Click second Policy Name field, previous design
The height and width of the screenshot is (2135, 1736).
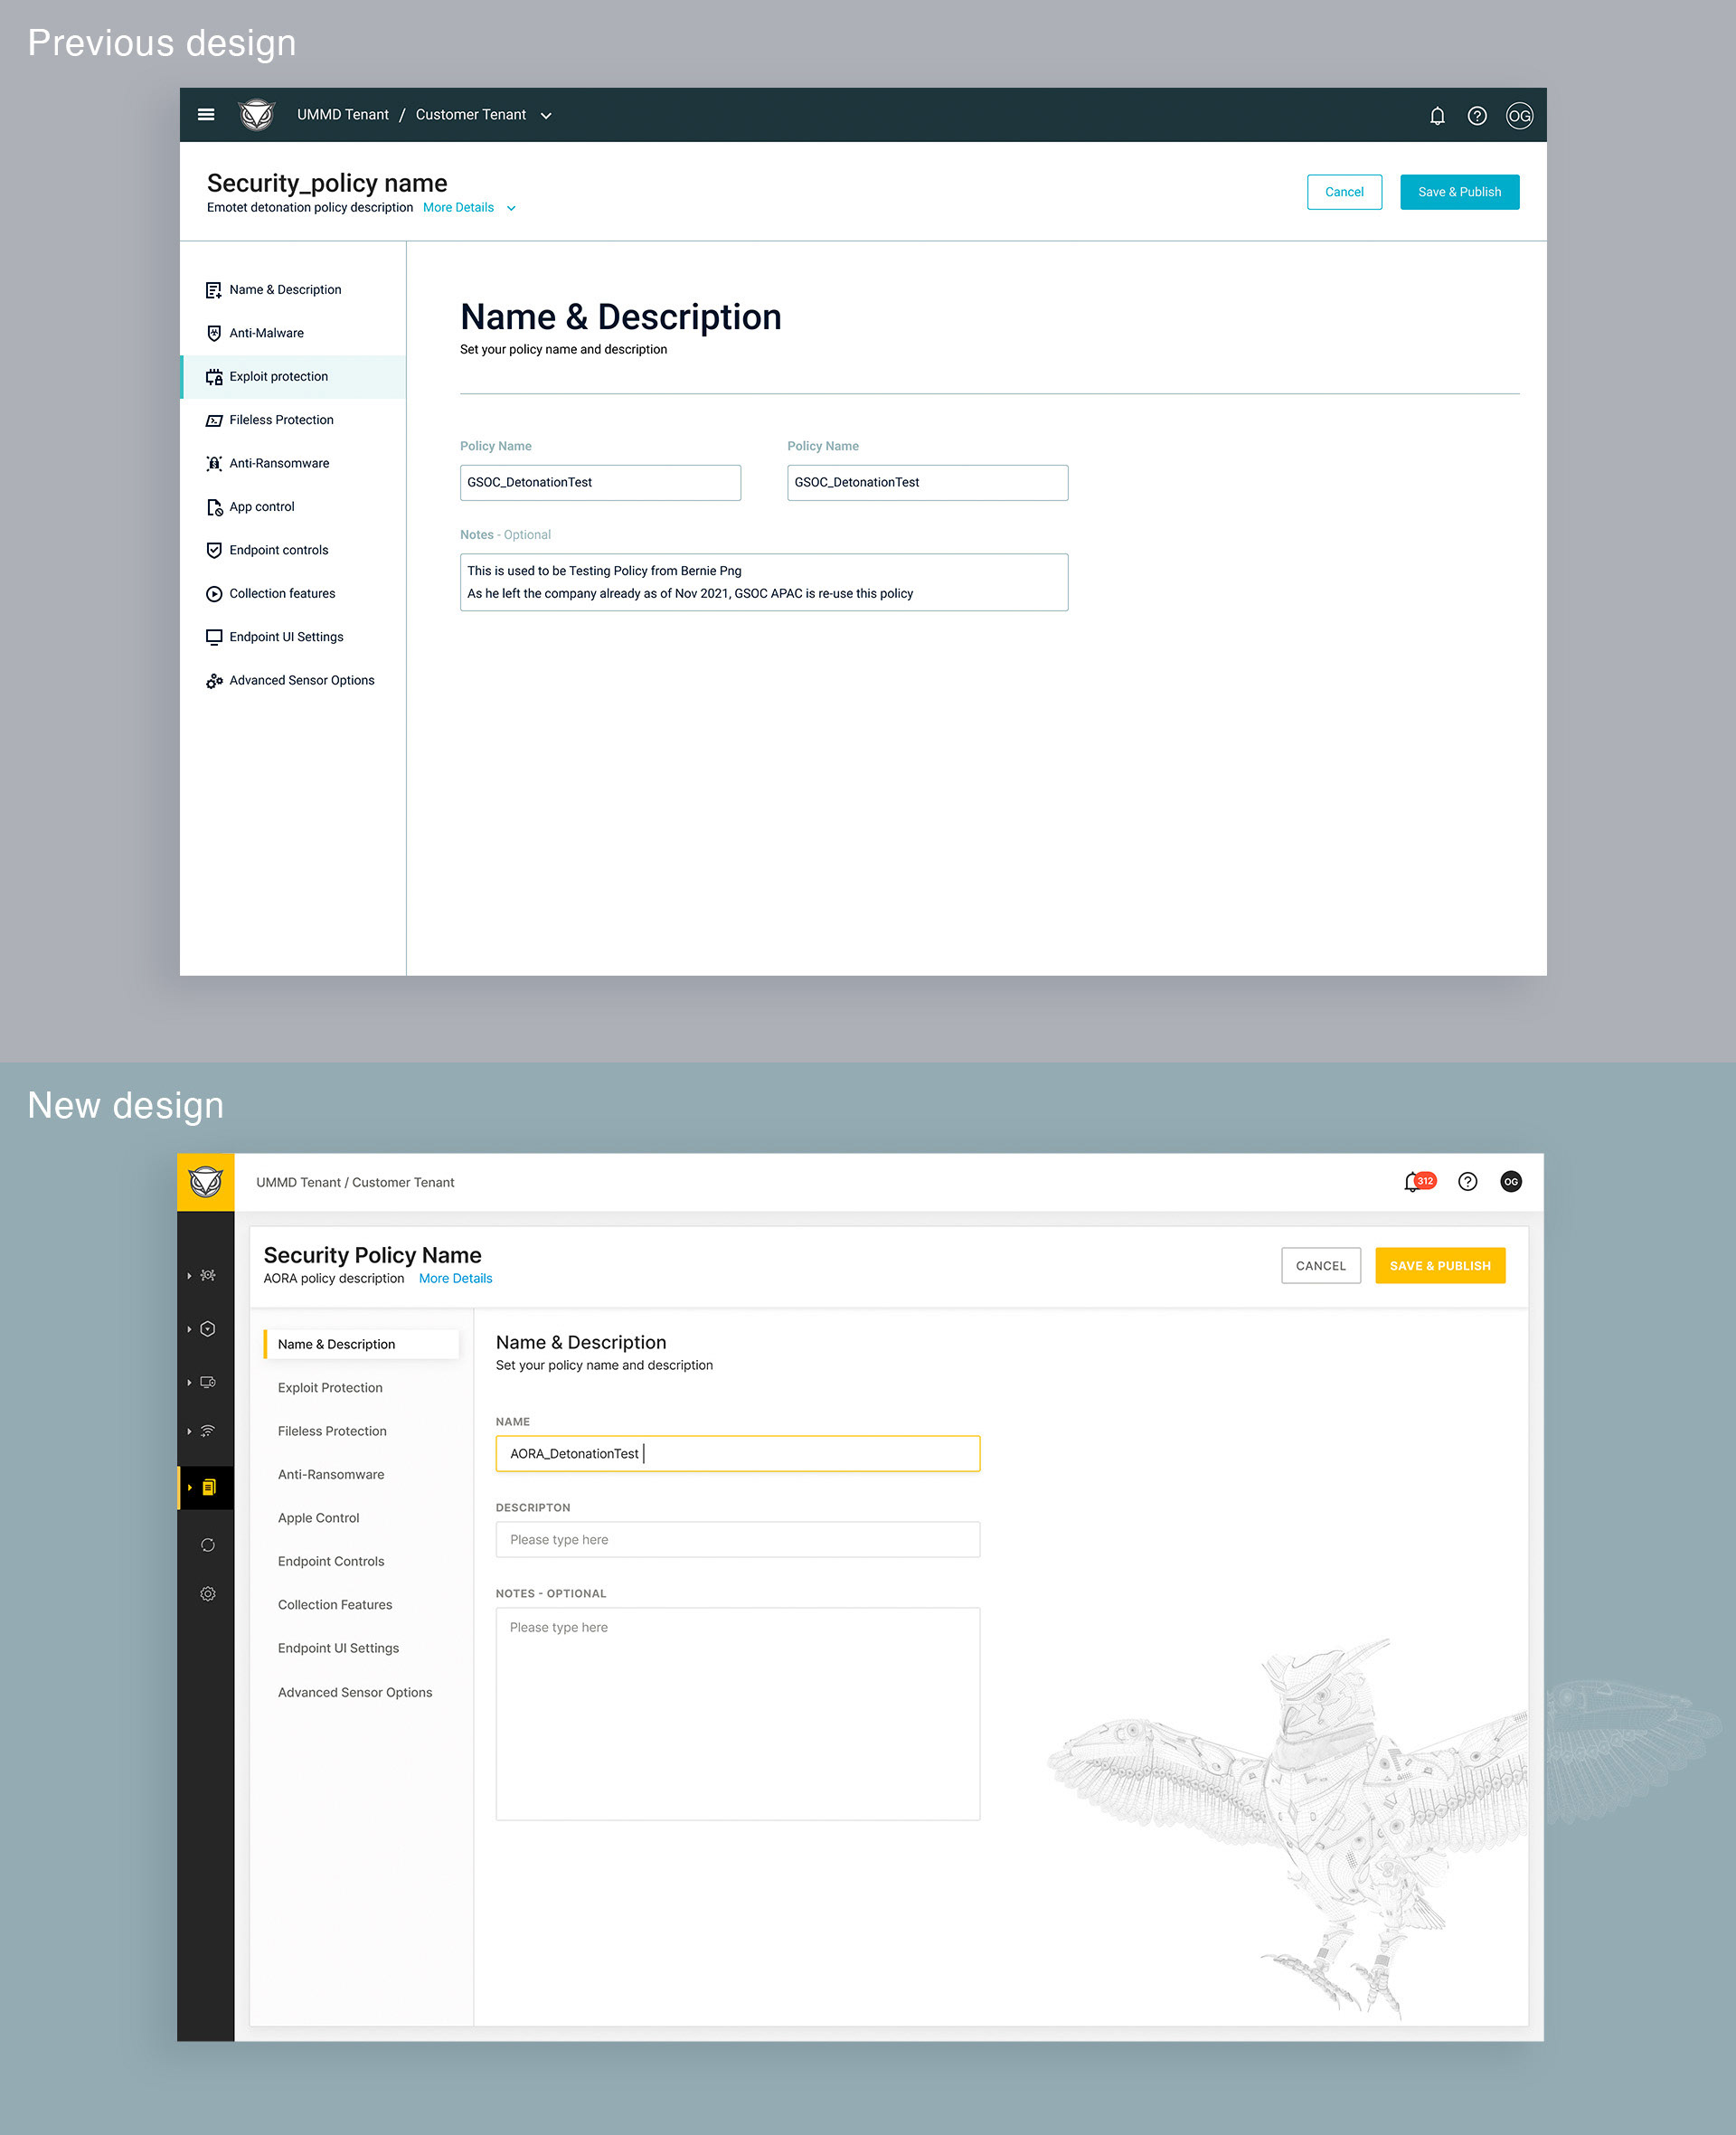pos(927,483)
